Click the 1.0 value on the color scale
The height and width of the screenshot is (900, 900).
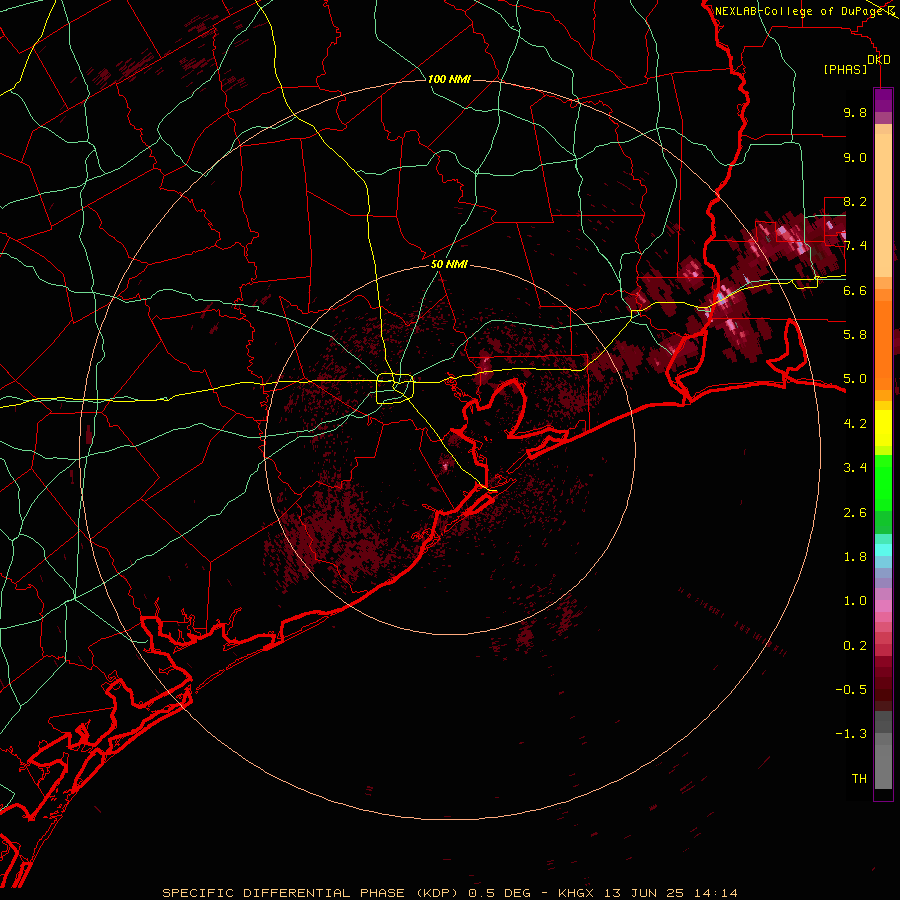[x=855, y=601]
